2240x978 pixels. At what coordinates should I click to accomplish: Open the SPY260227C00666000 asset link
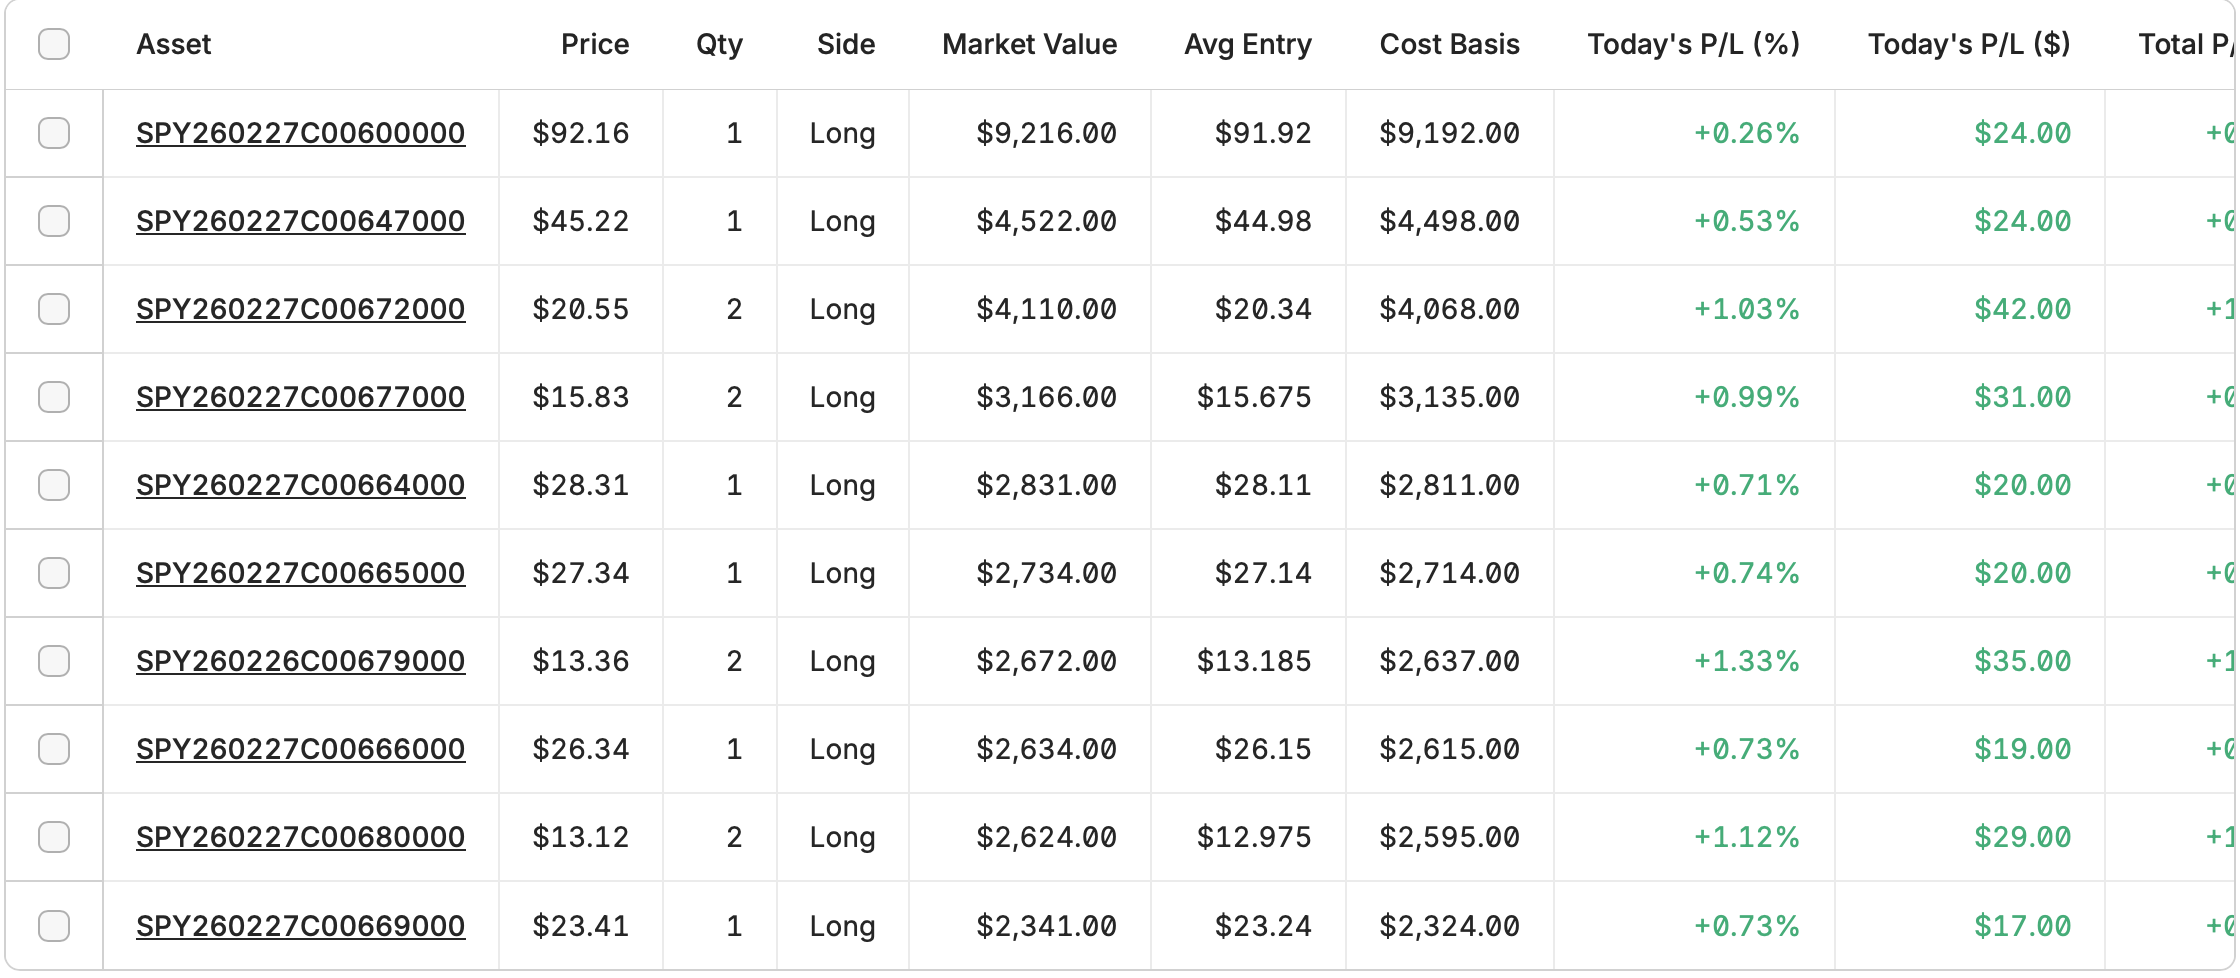[x=300, y=749]
